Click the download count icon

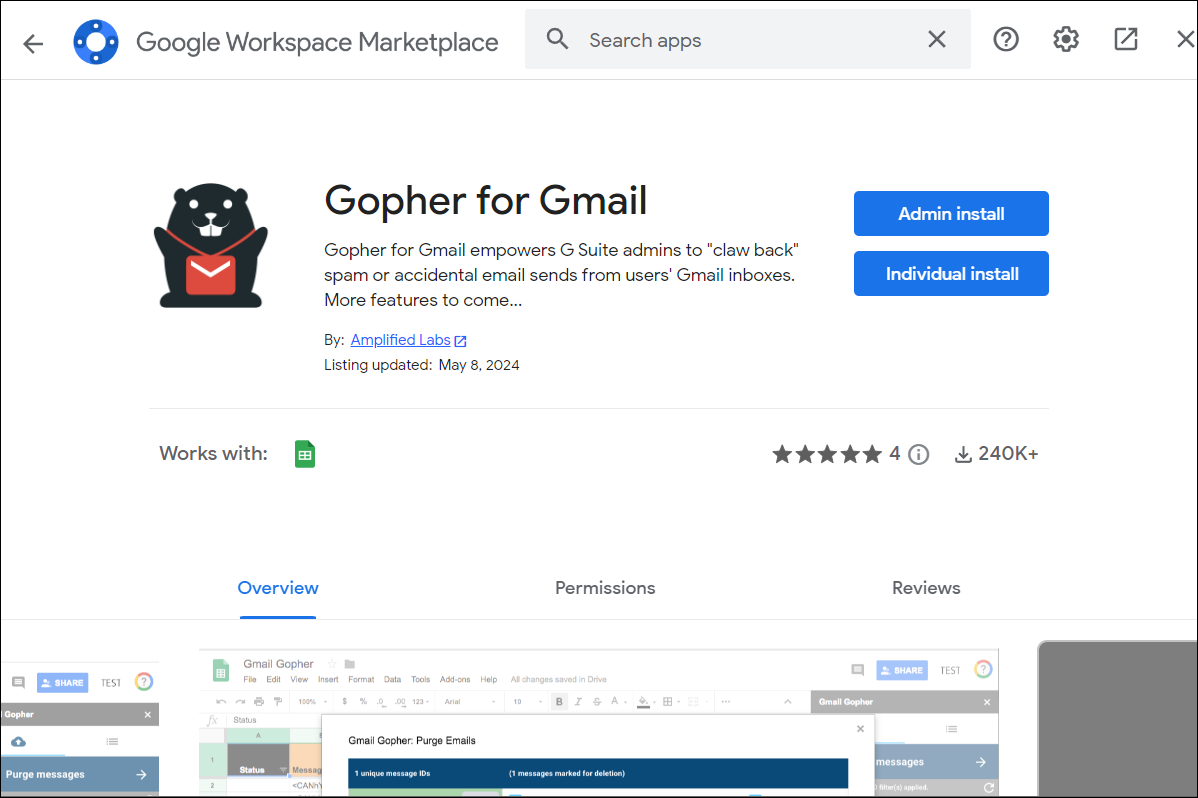963,455
